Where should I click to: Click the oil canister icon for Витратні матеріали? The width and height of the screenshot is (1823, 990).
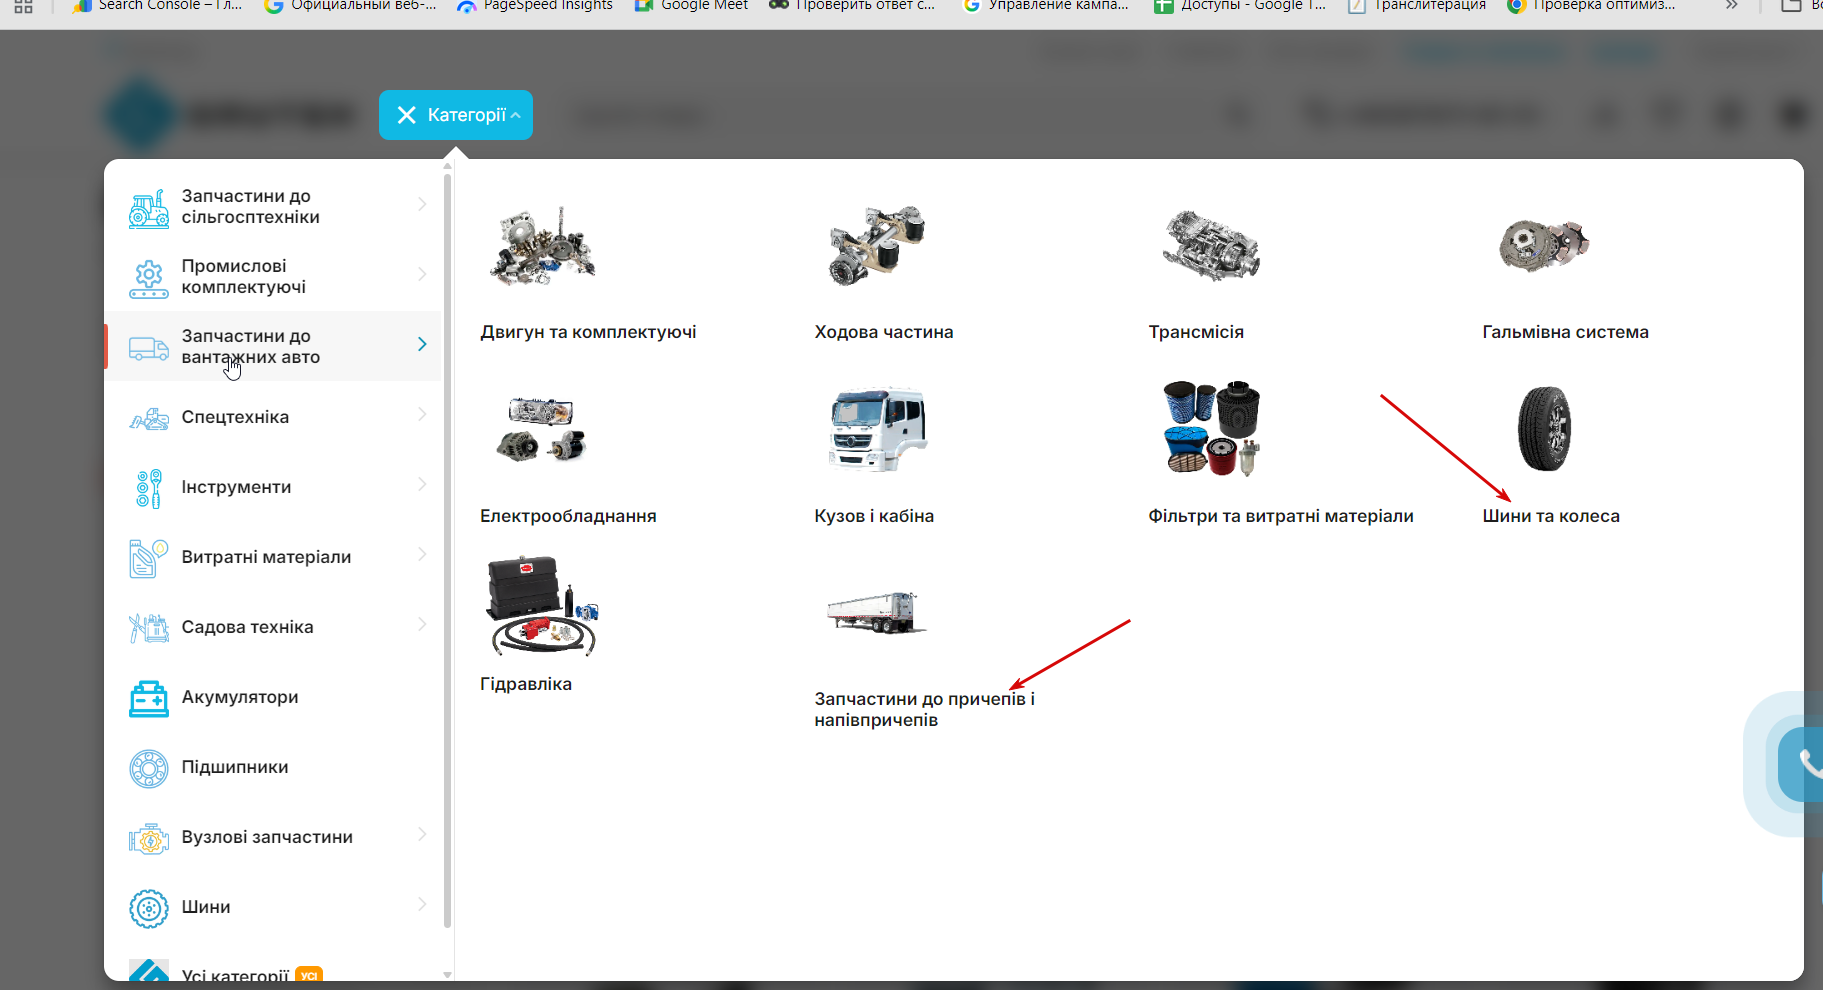[x=149, y=558]
